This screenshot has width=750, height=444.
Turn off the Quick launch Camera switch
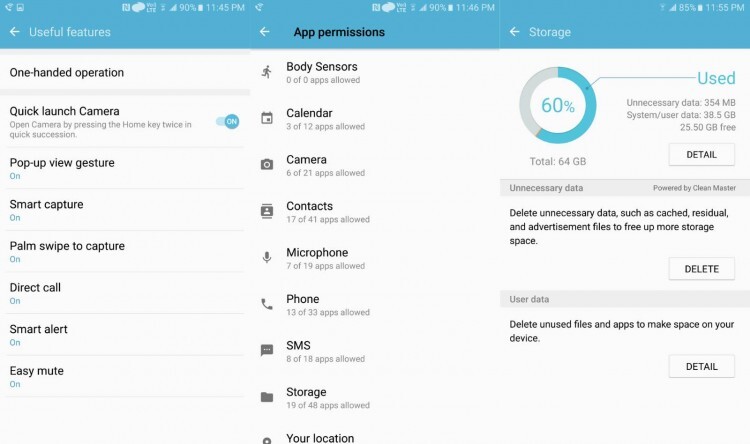(228, 122)
